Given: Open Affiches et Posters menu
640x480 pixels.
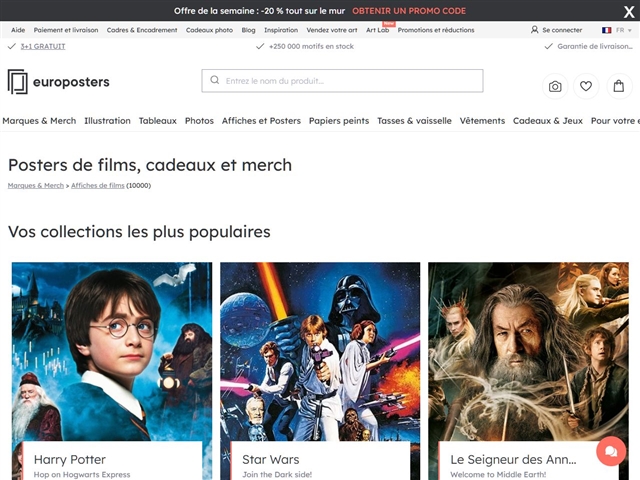Looking at the screenshot, I should 261,121.
